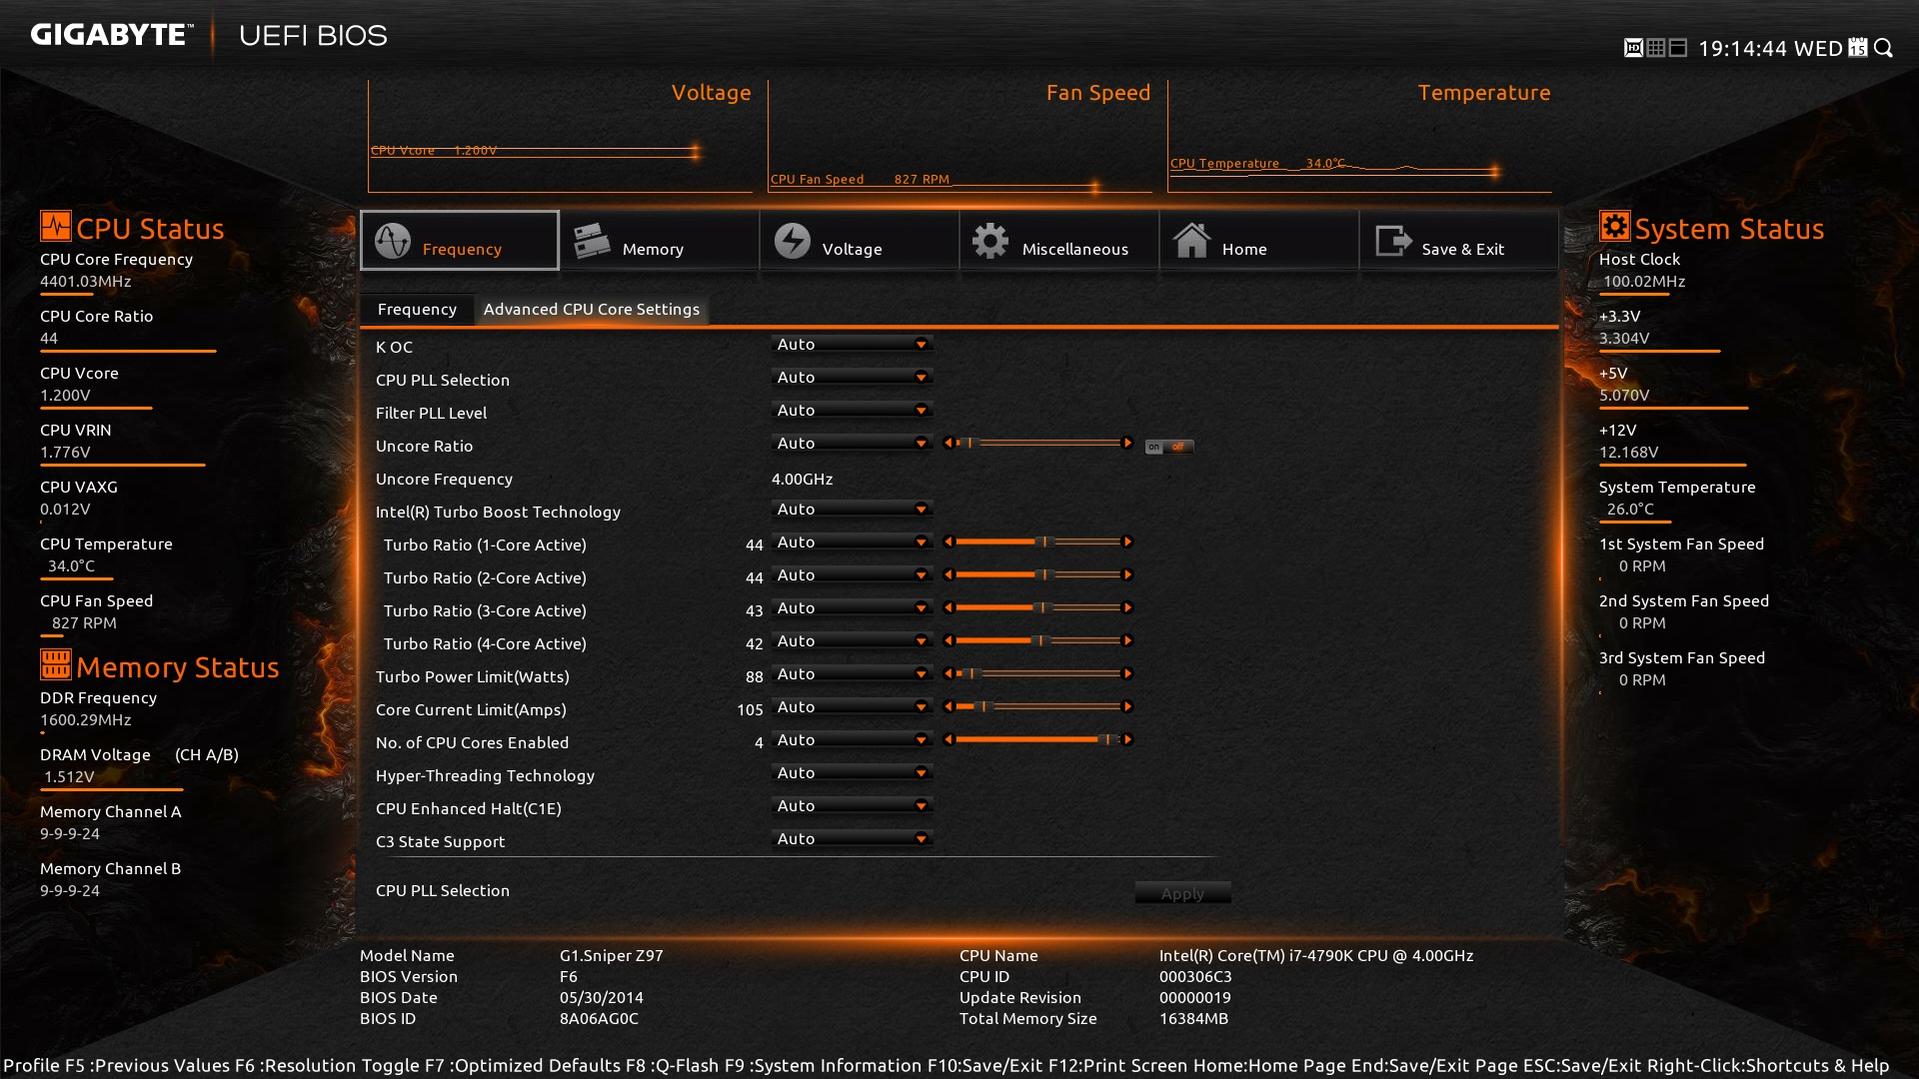
Task: Click the Turbo Power Limit slider
Action: pos(1038,674)
